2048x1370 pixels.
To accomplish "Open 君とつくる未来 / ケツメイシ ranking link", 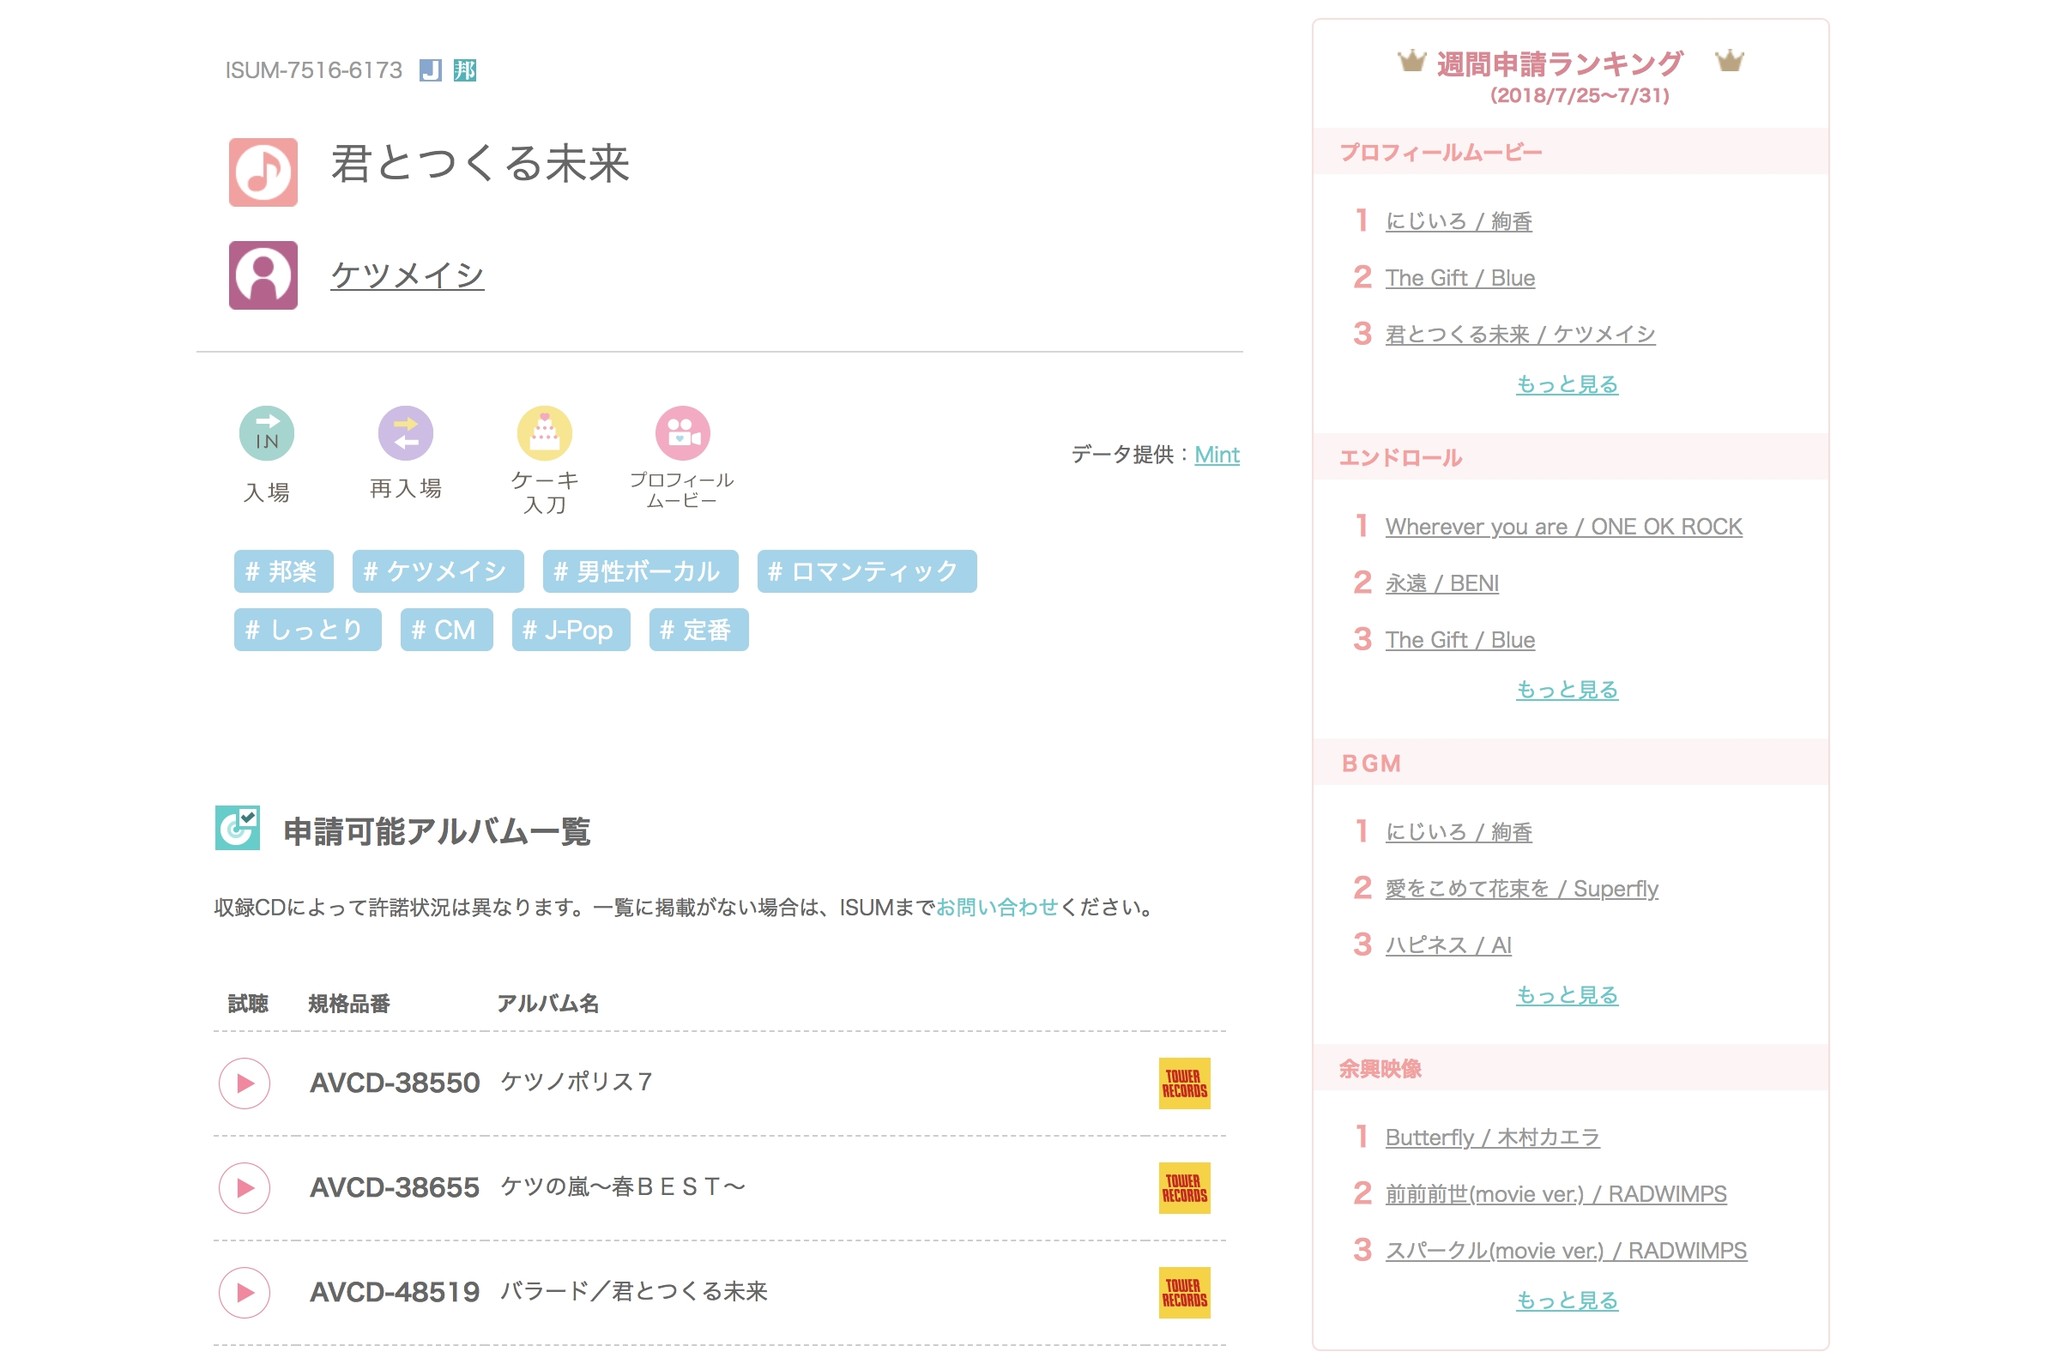I will tap(1519, 334).
